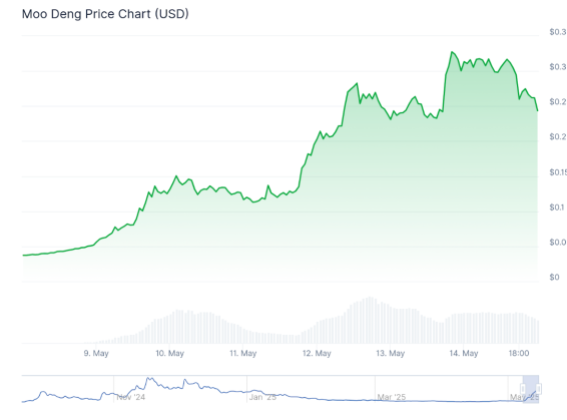The width and height of the screenshot is (567, 420).
Task: Click the shaded selected range in navigator
Action: coord(531,389)
